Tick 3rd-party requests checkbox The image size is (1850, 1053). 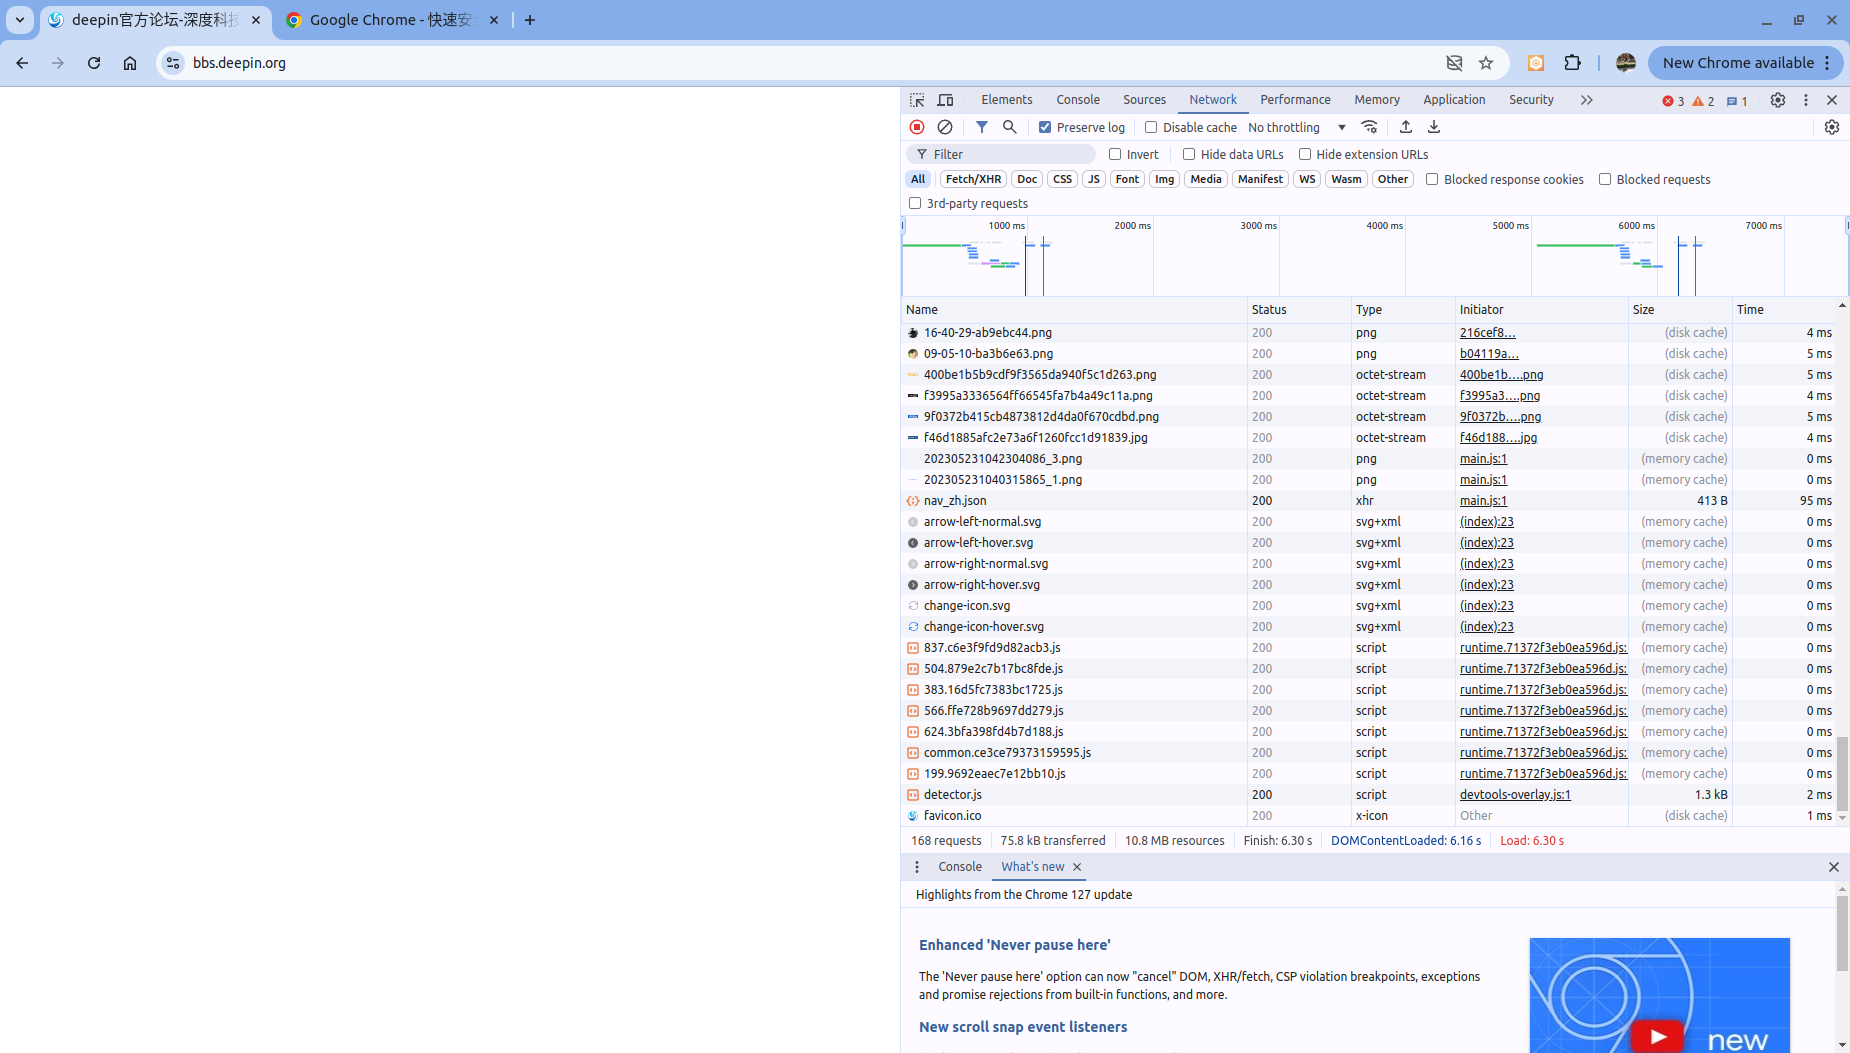915,203
